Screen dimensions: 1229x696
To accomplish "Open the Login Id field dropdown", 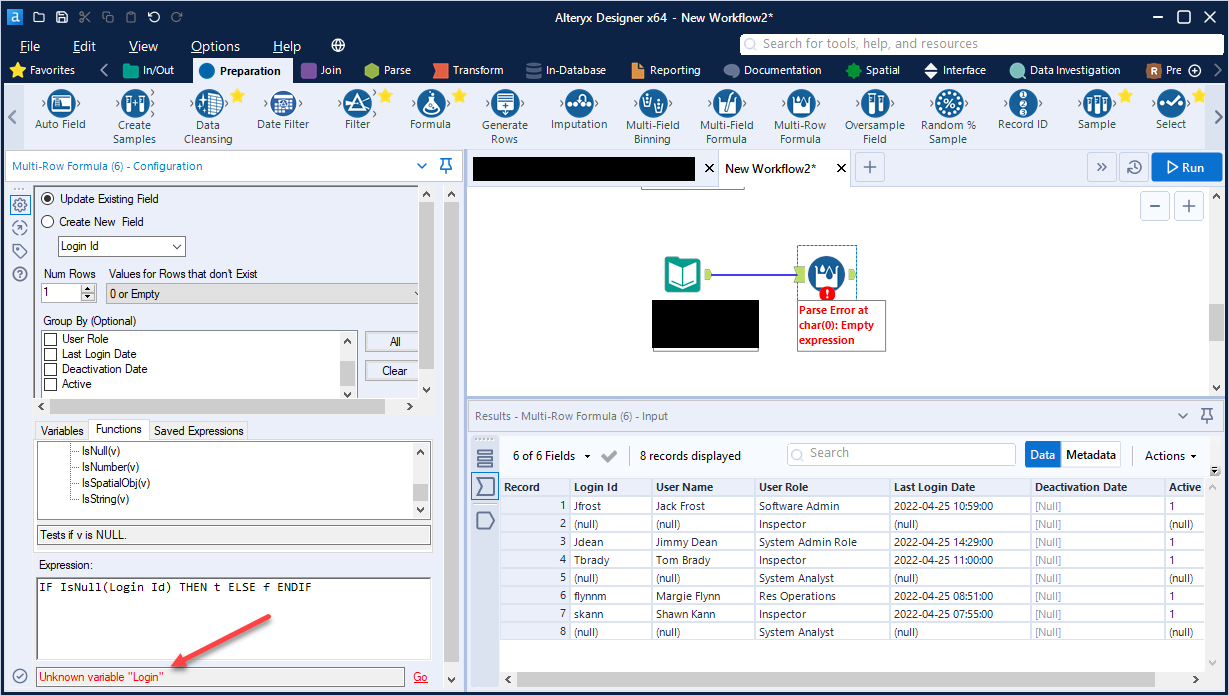I will [x=177, y=246].
